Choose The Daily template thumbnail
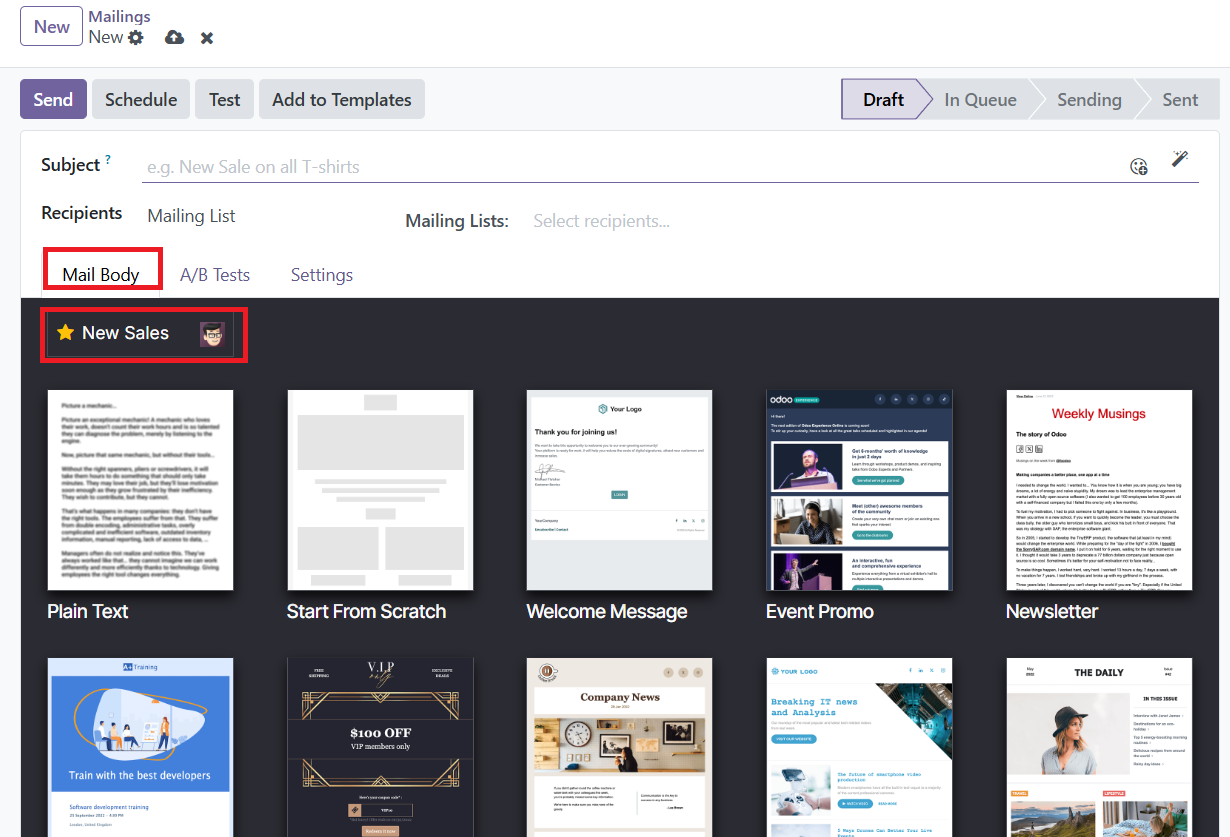This screenshot has height=837, width=1230. tap(1099, 747)
